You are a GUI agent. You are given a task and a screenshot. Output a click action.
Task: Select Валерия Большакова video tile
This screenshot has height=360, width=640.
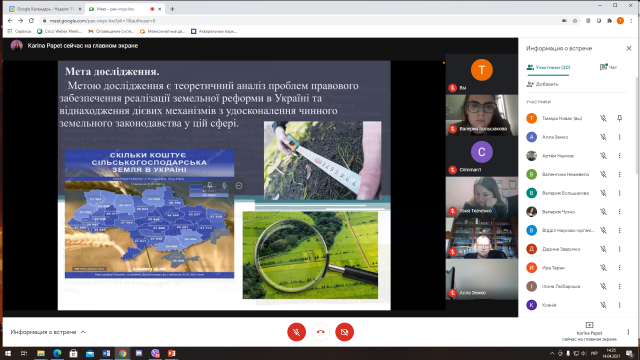click(482, 115)
